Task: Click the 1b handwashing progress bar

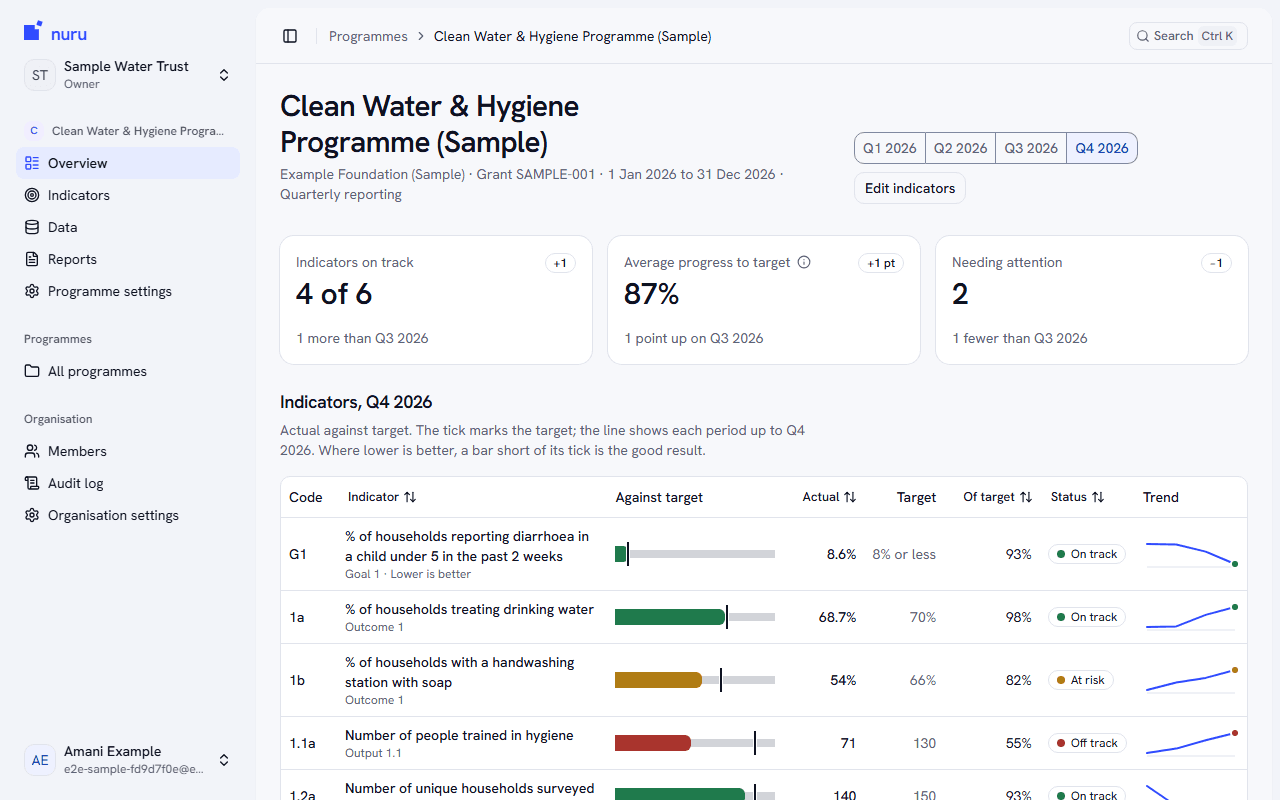Action: [695, 680]
